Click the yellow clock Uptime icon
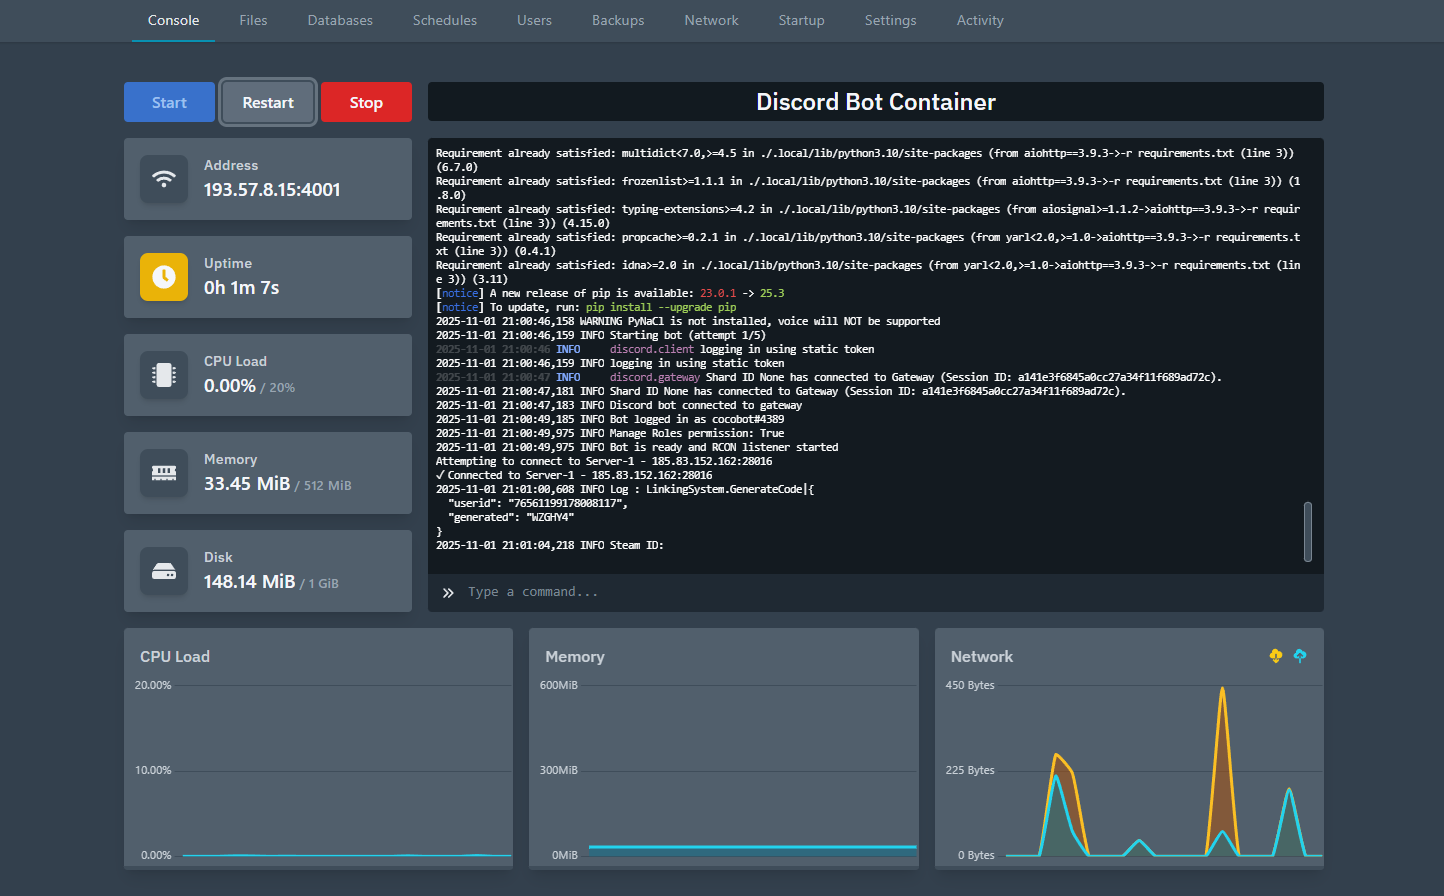Screen dimensions: 1444x896 164,277
